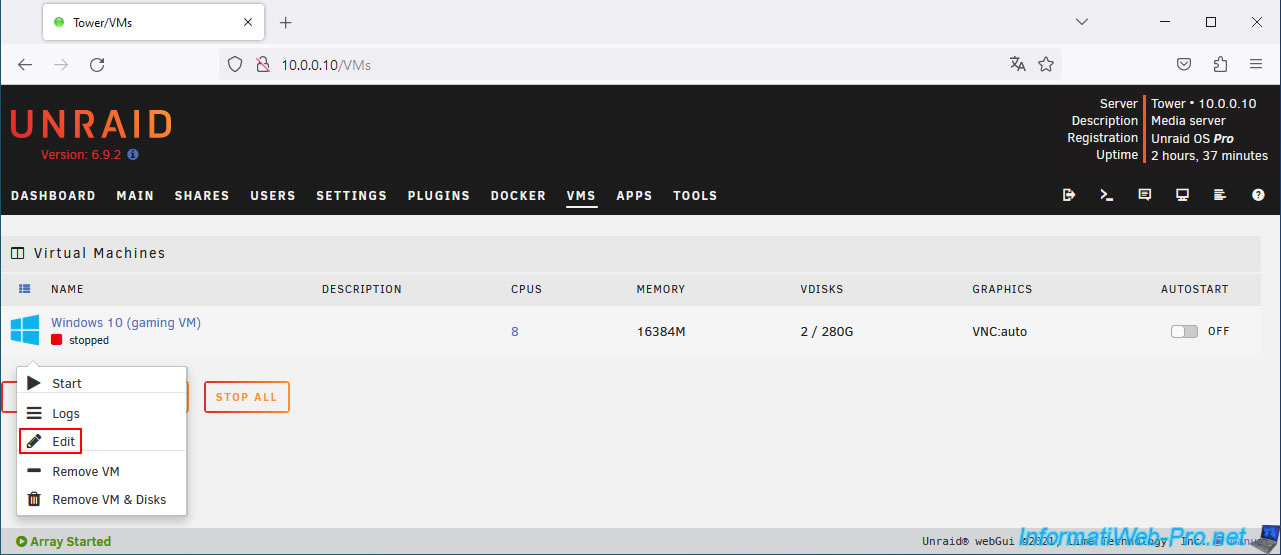The image size is (1281, 555).
Task: Click the NAME column header
Action: [67, 289]
